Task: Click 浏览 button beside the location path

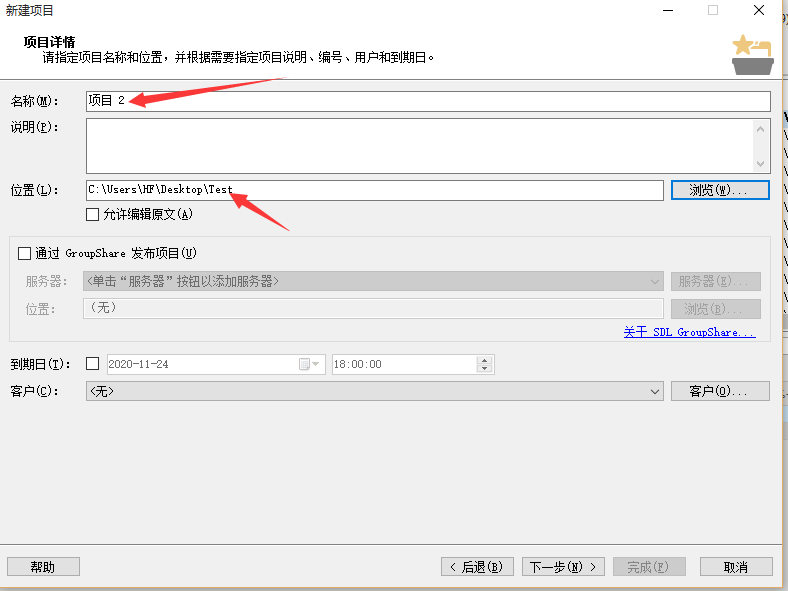Action: coord(719,190)
